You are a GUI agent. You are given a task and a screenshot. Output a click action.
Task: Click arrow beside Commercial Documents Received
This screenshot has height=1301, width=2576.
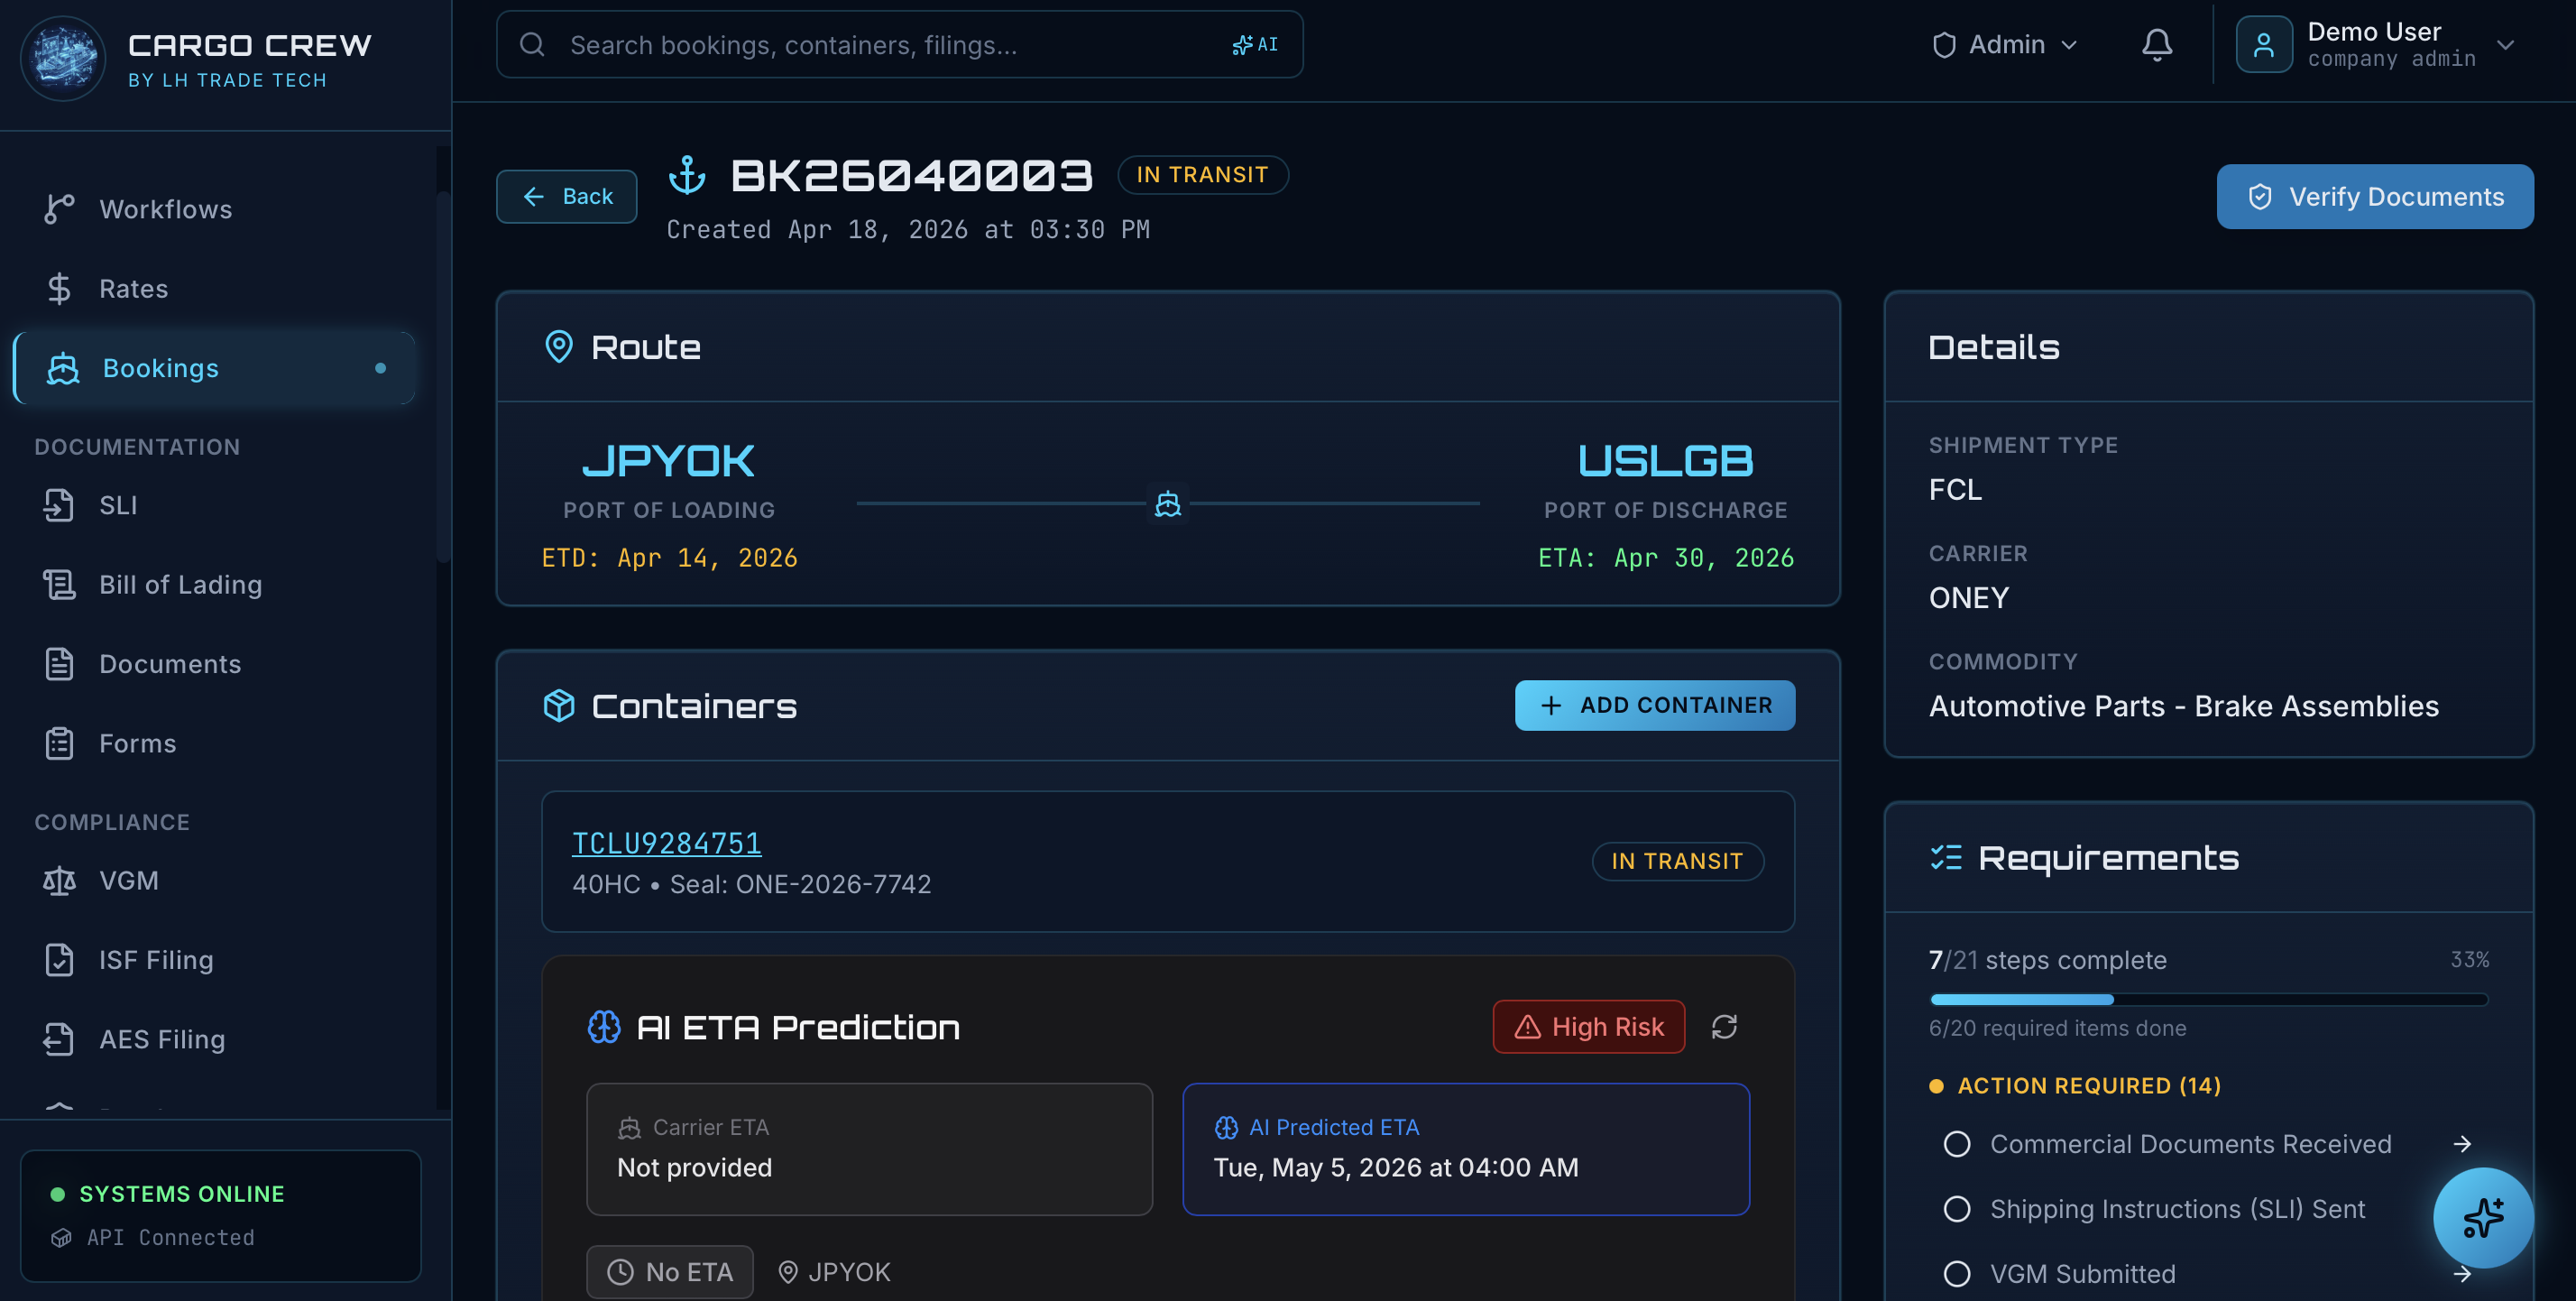click(2462, 1143)
